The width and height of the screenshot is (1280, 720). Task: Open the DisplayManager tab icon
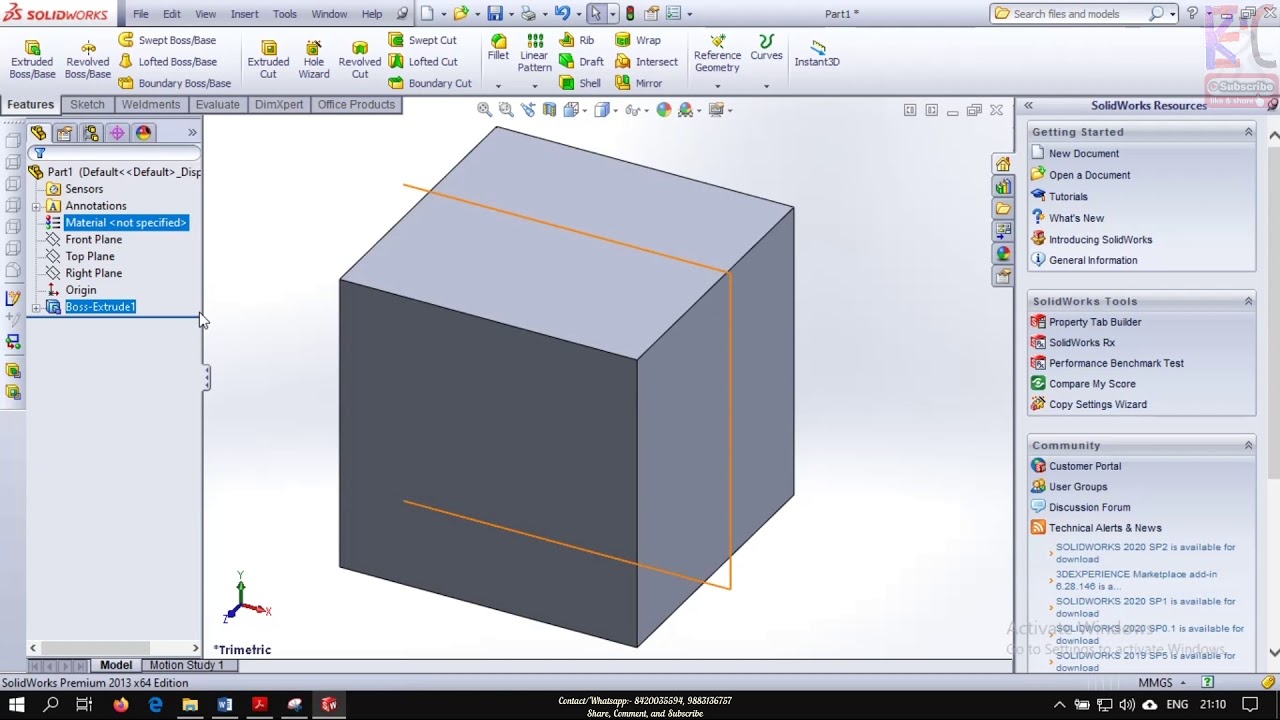pyautogui.click(x=143, y=133)
